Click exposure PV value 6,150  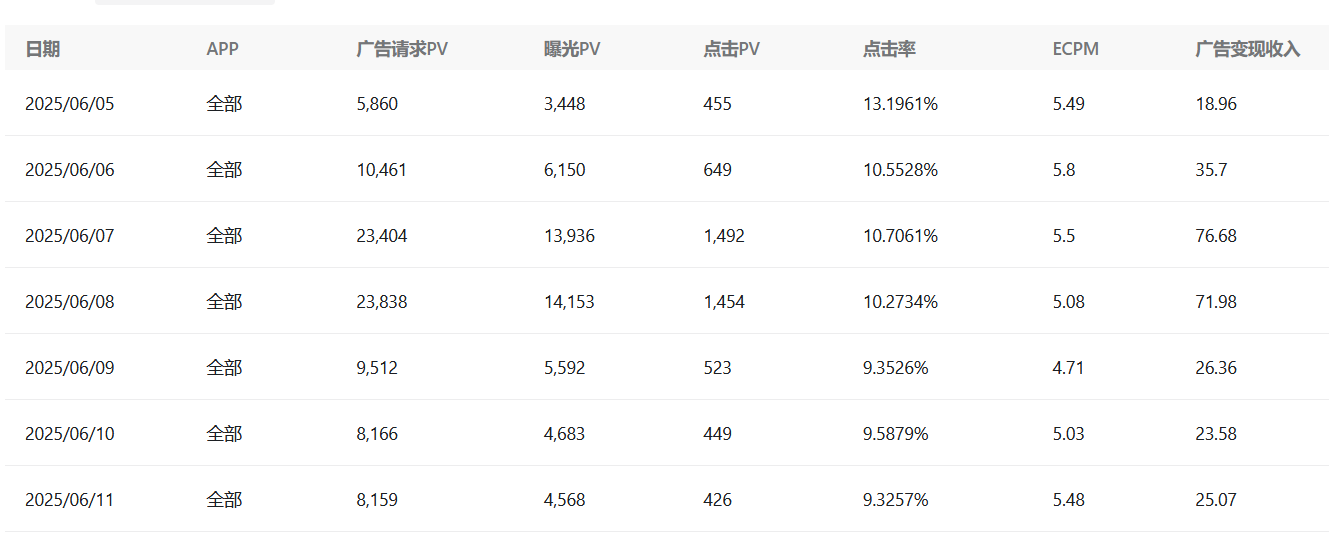(x=564, y=170)
